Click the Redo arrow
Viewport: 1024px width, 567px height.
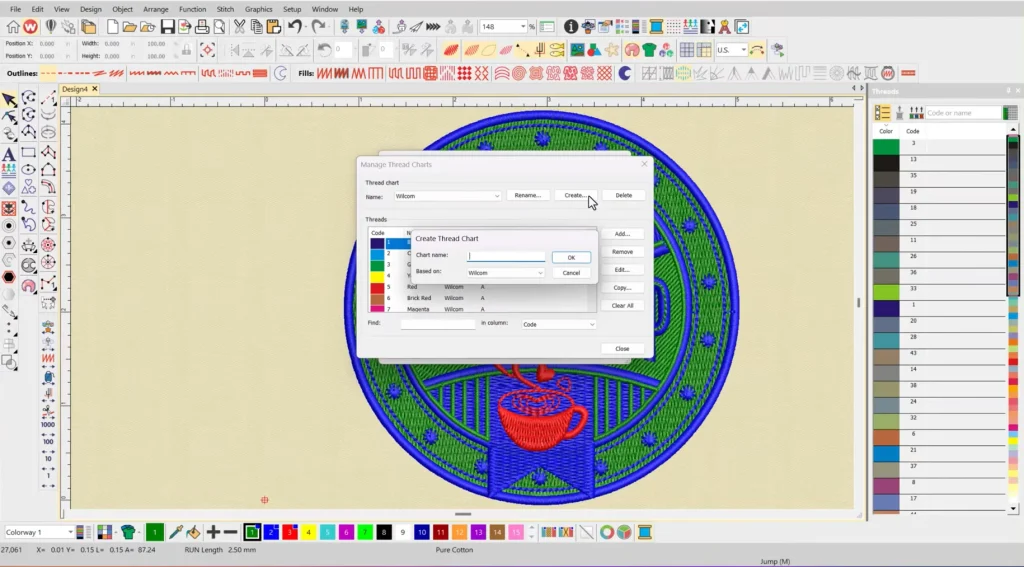click(318, 27)
